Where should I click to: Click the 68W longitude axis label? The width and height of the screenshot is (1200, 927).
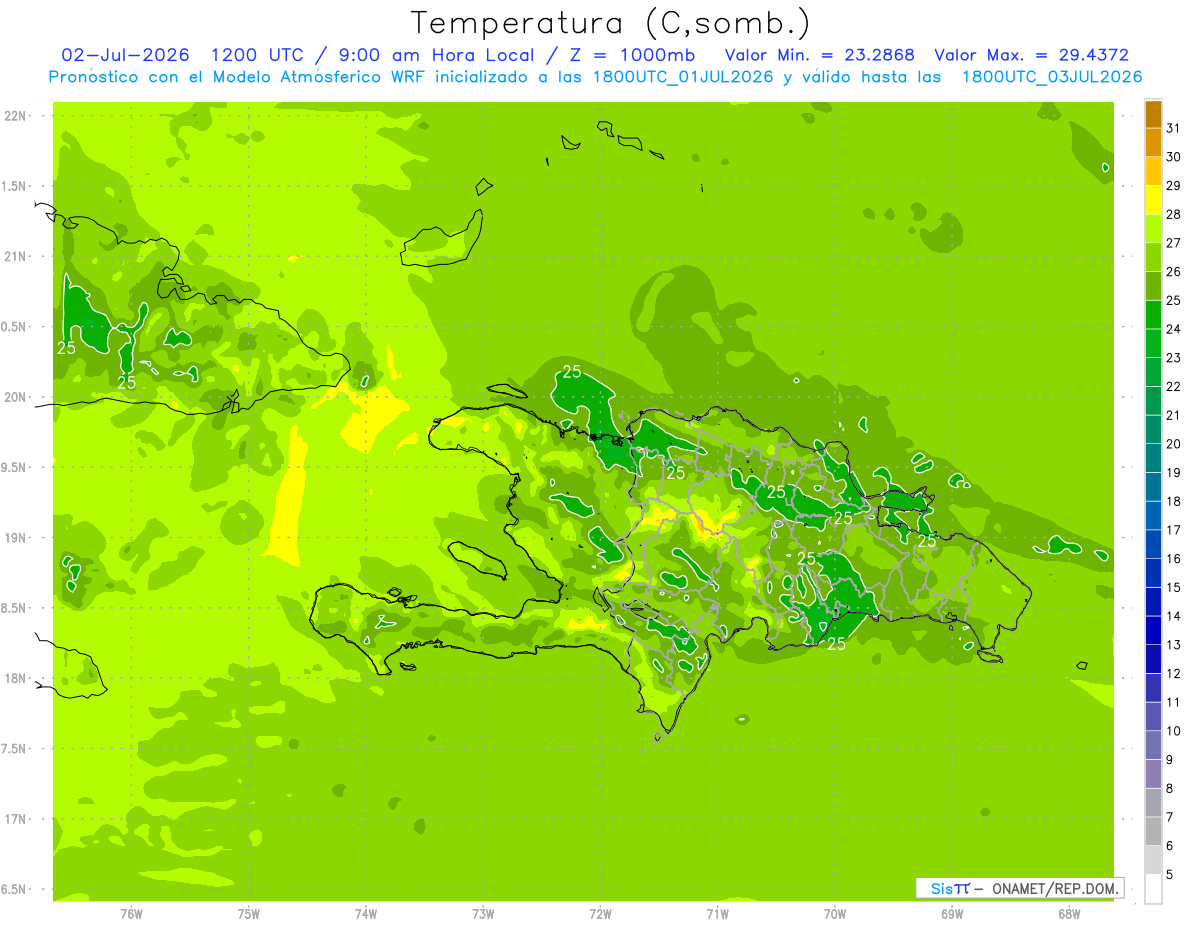click(x=1068, y=914)
